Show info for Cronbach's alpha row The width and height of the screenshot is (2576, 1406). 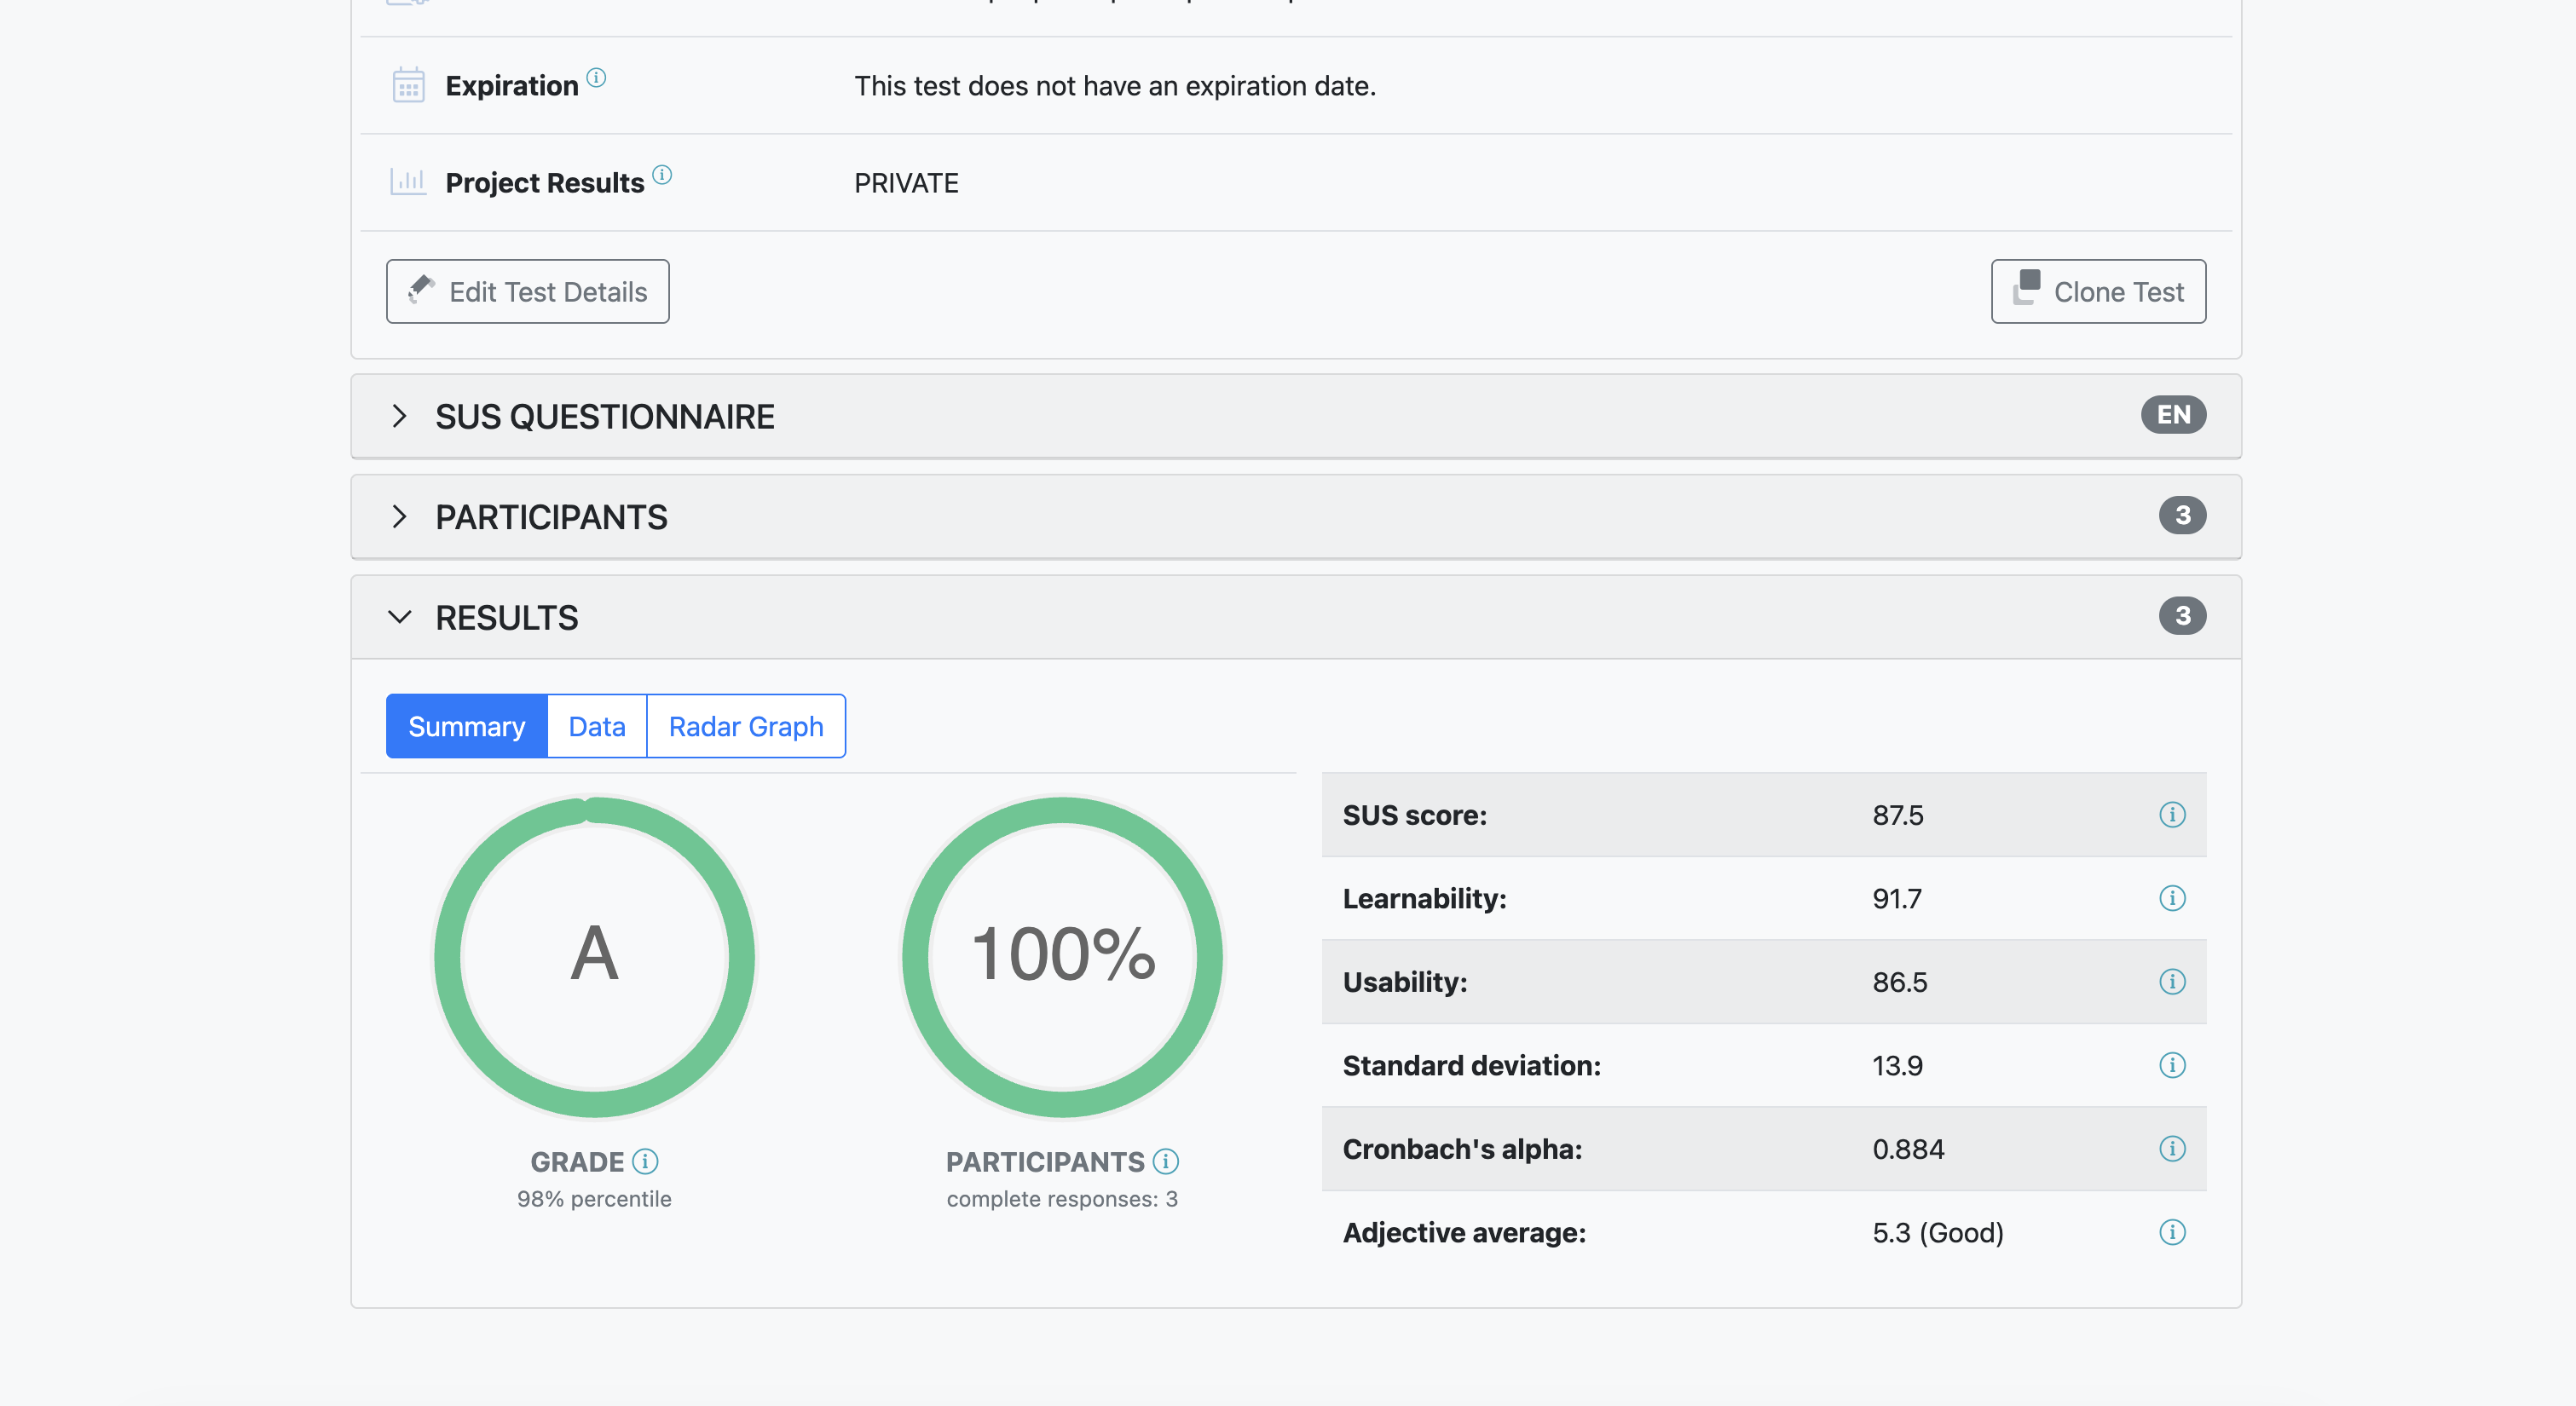[x=2171, y=1149]
